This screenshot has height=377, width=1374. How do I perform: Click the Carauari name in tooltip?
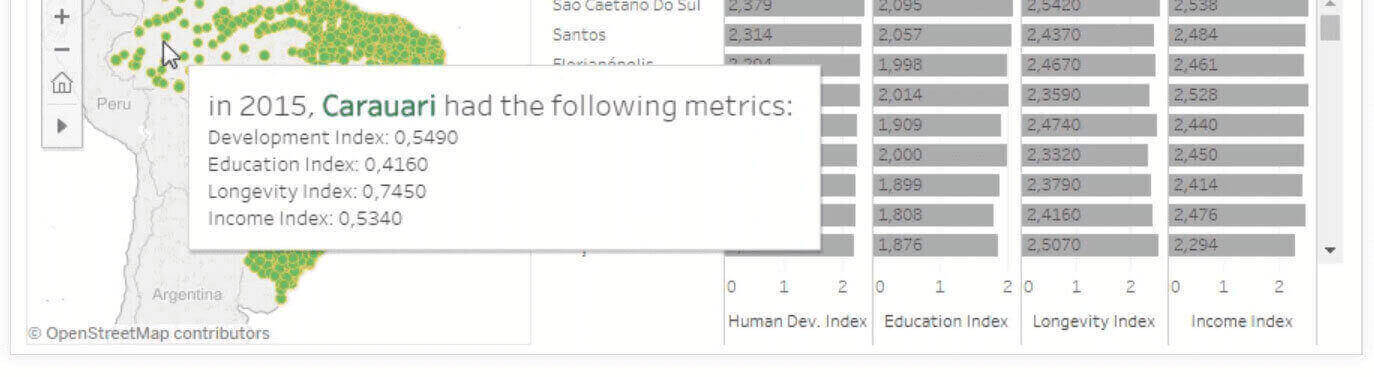(x=379, y=106)
